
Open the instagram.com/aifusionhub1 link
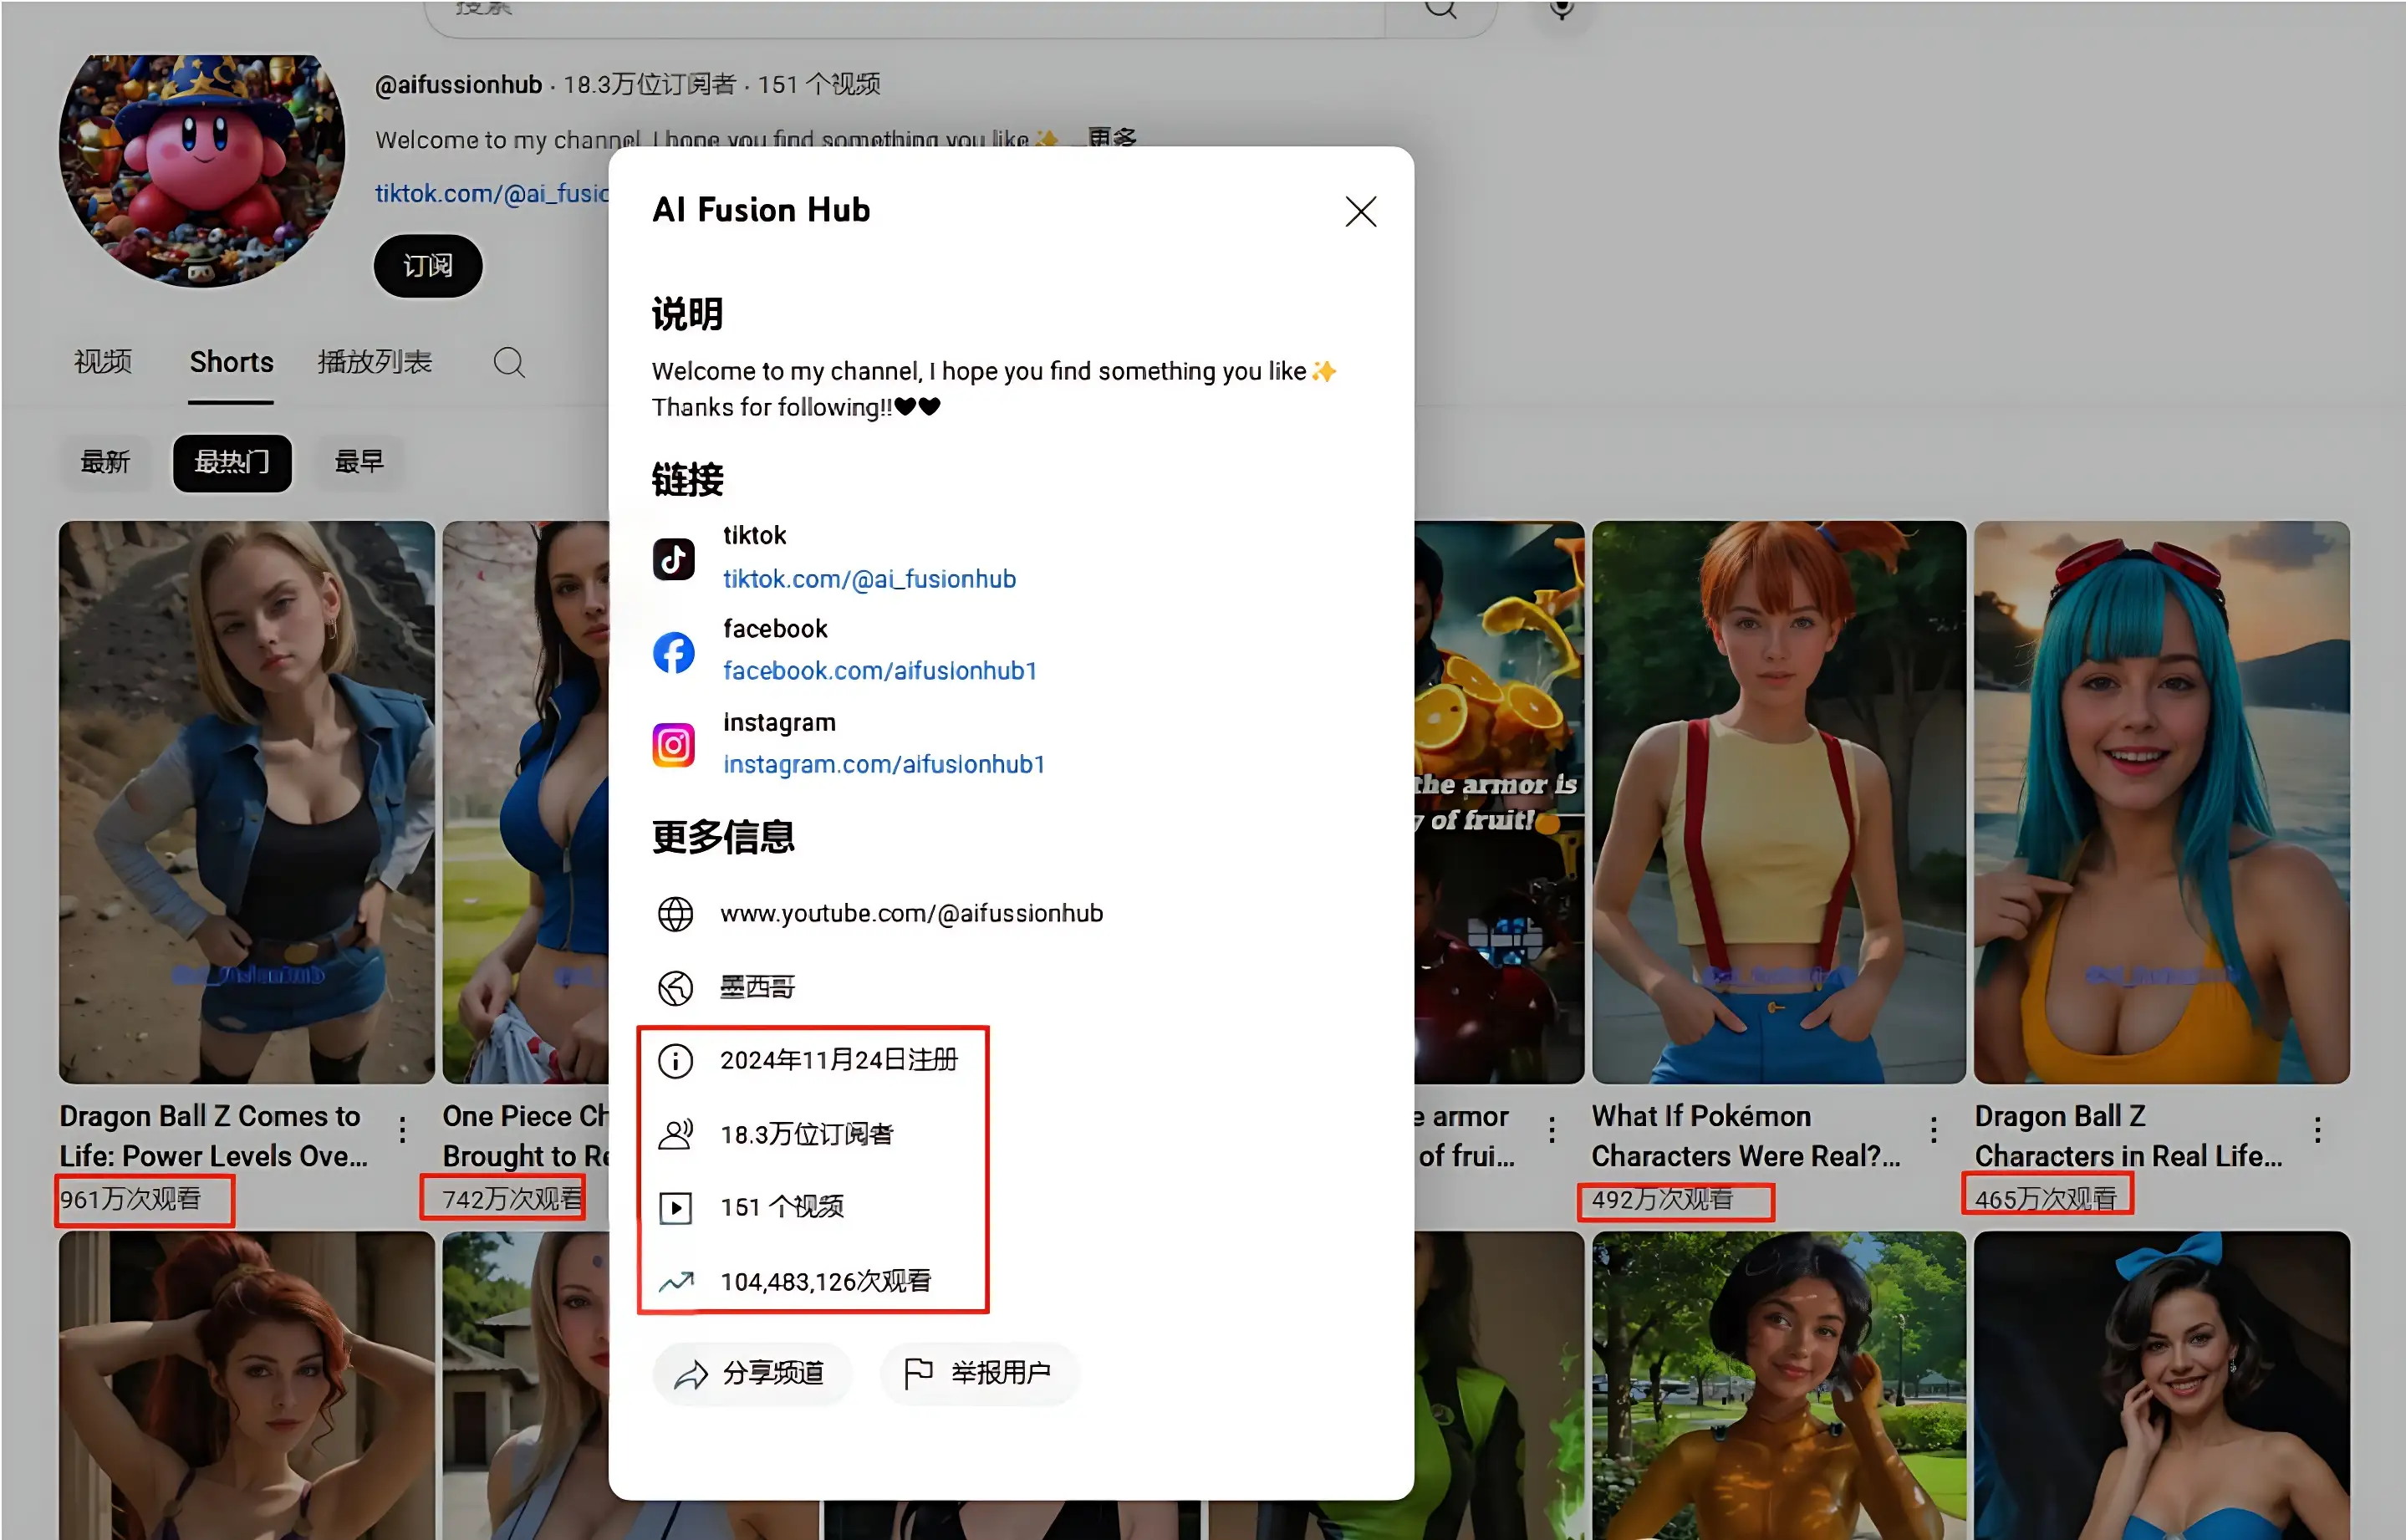(x=883, y=765)
